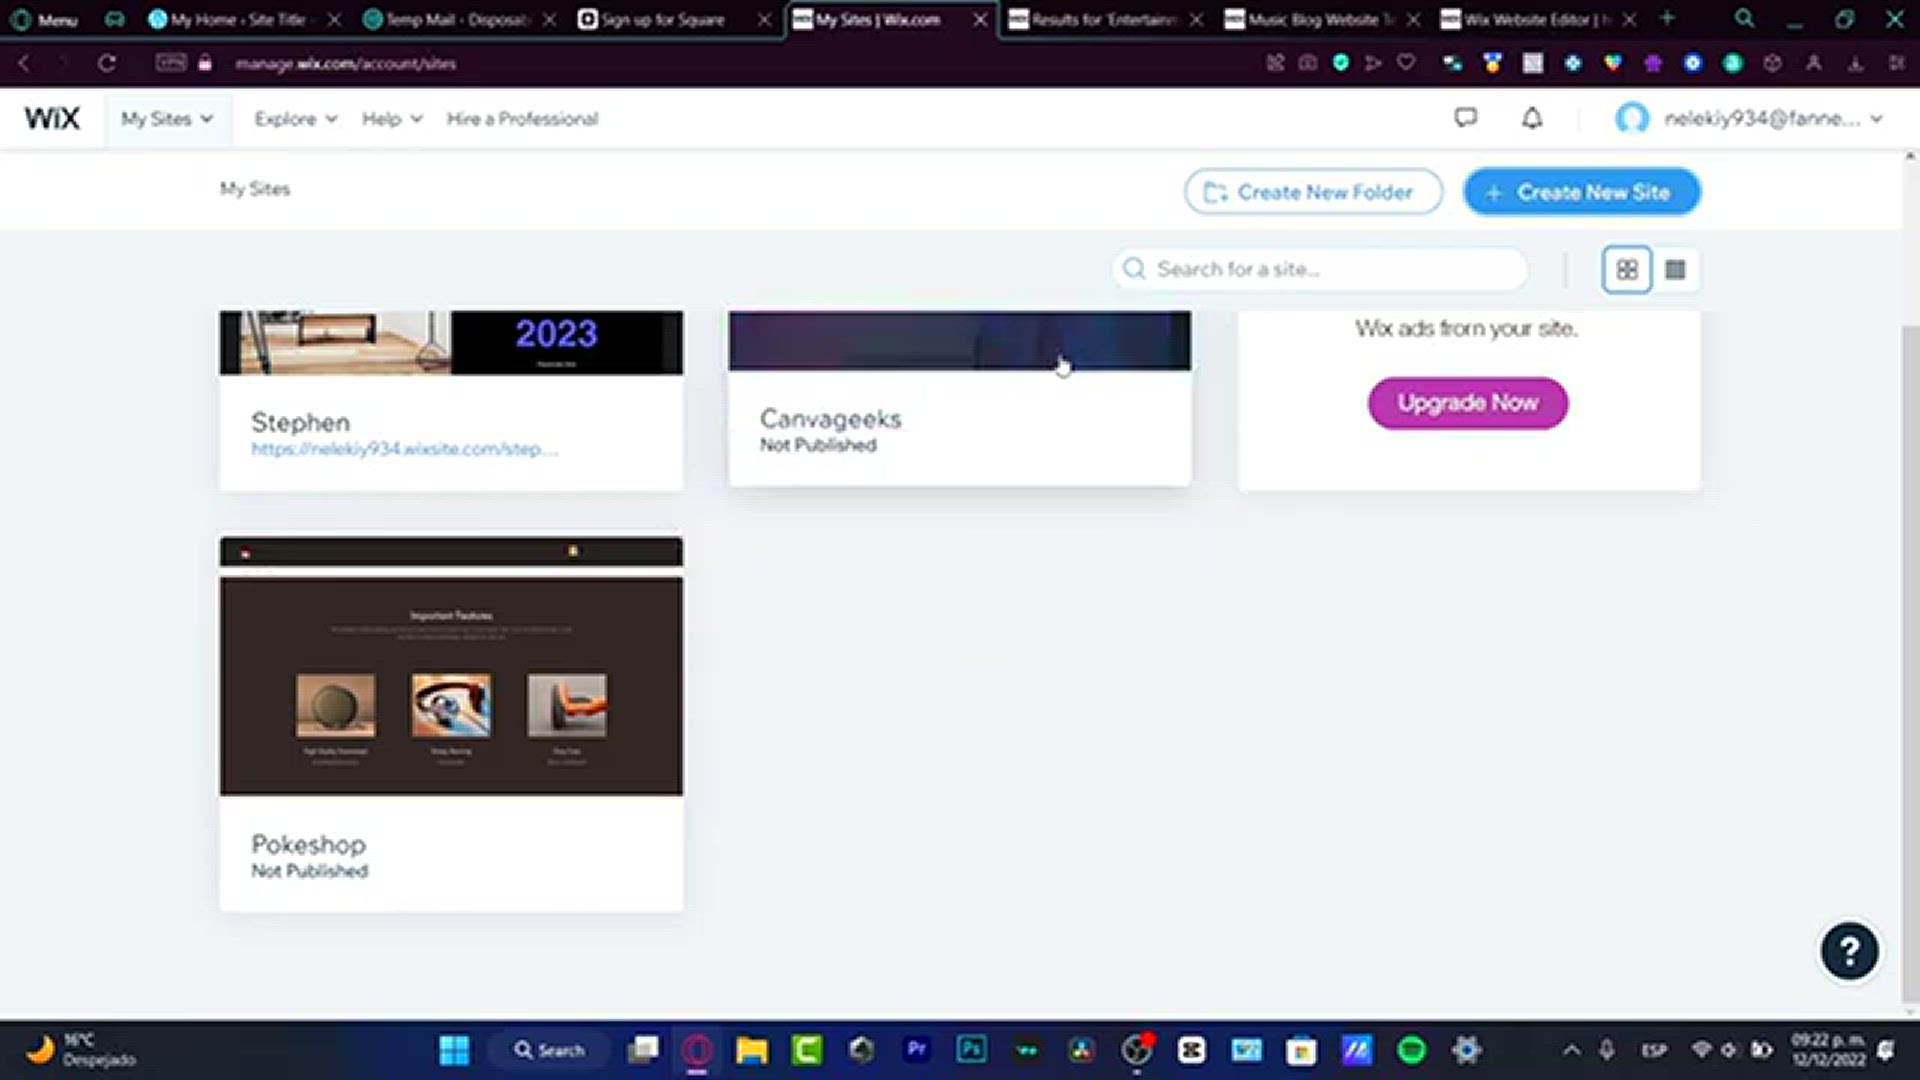Expand the My Sites dropdown
This screenshot has width=1920, height=1080.
(x=167, y=119)
